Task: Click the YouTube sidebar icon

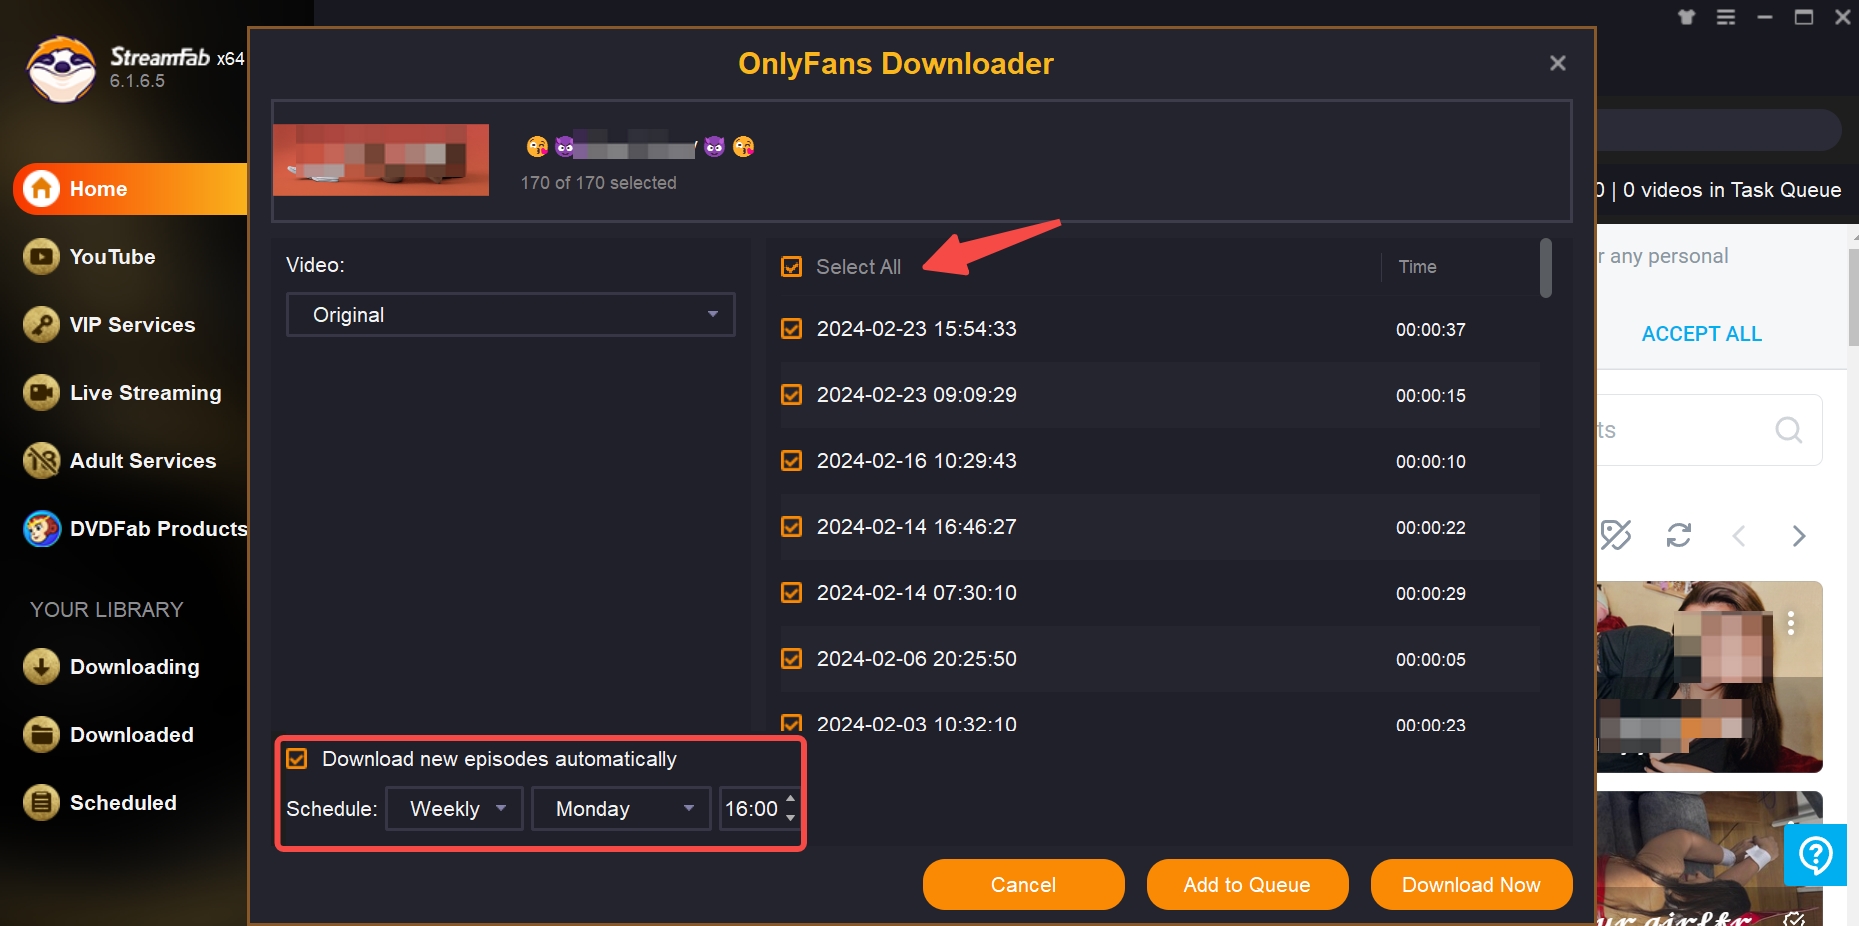Action: (x=41, y=257)
